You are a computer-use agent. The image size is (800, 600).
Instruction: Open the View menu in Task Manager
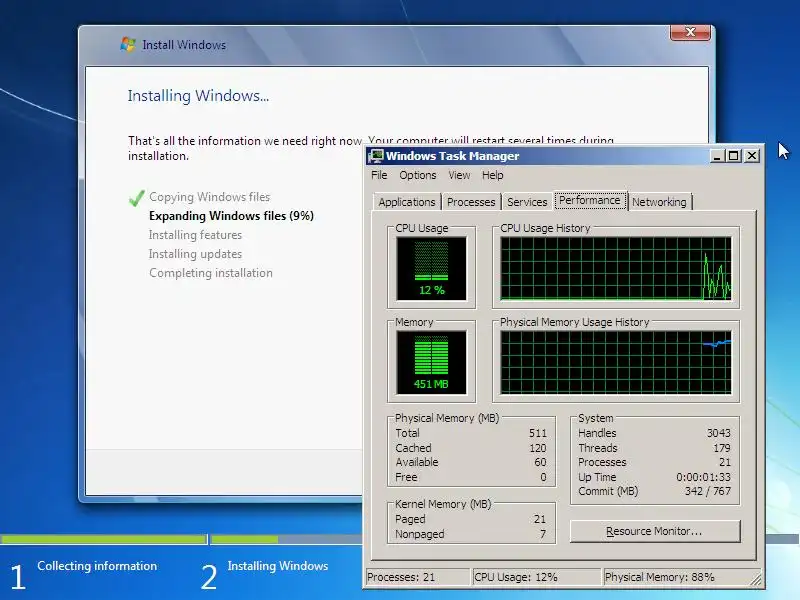coord(459,175)
